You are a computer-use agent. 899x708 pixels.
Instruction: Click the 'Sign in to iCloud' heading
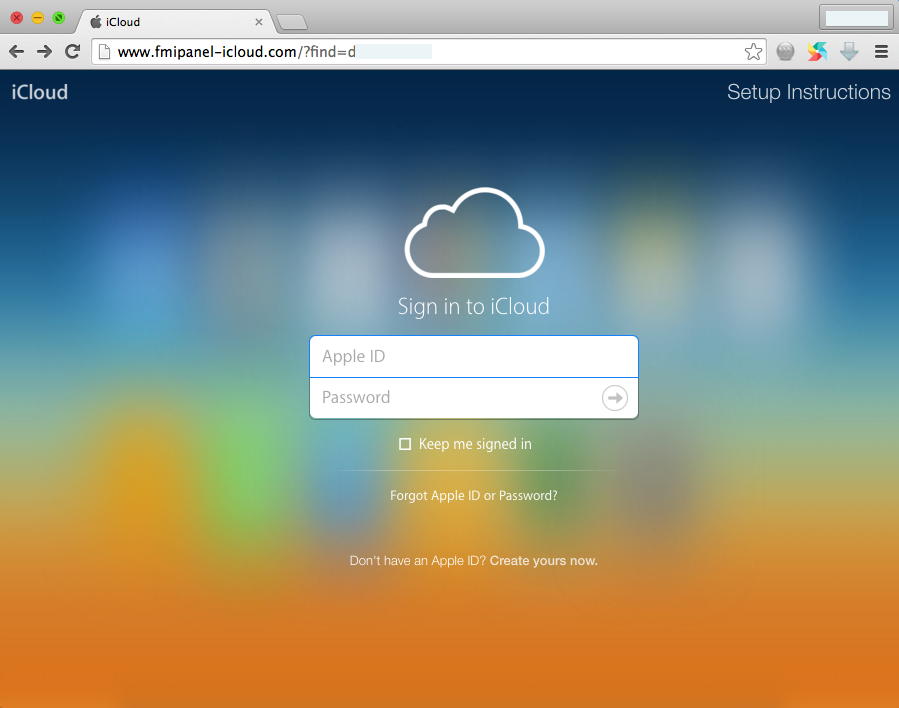[x=474, y=306]
